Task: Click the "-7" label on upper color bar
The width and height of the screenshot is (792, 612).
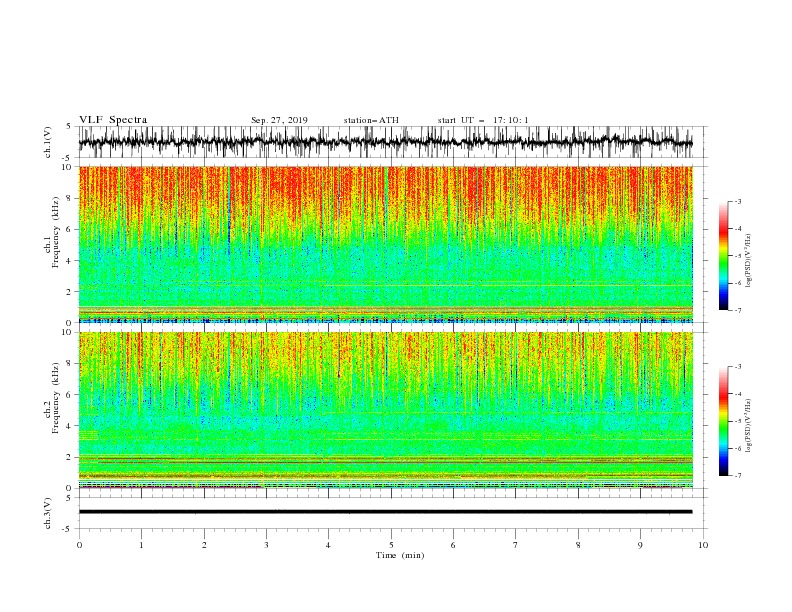Action: [738, 310]
